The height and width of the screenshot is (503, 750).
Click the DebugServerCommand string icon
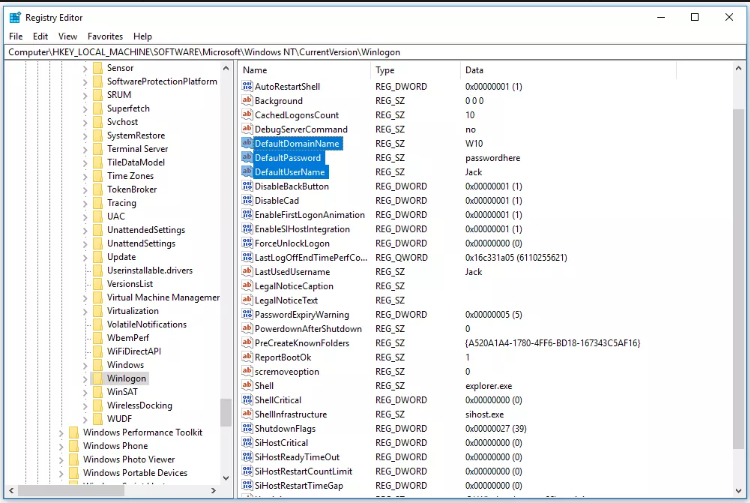(247, 129)
